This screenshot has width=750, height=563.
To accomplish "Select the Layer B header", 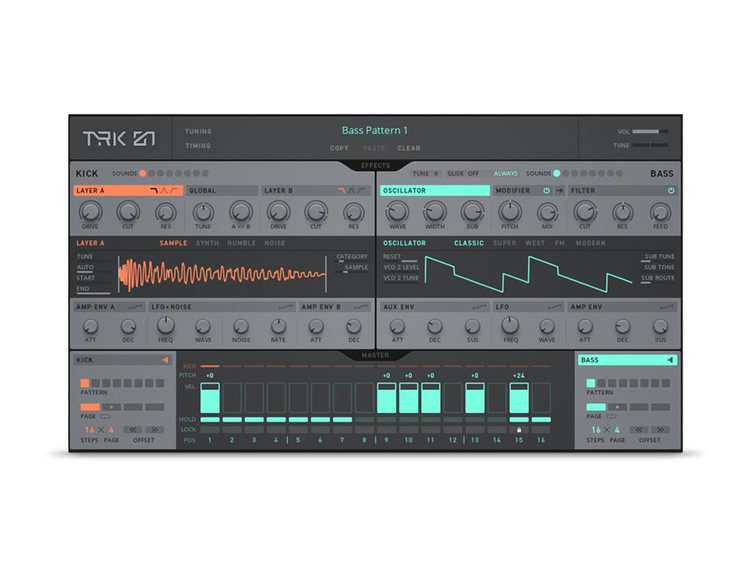I will [x=316, y=190].
